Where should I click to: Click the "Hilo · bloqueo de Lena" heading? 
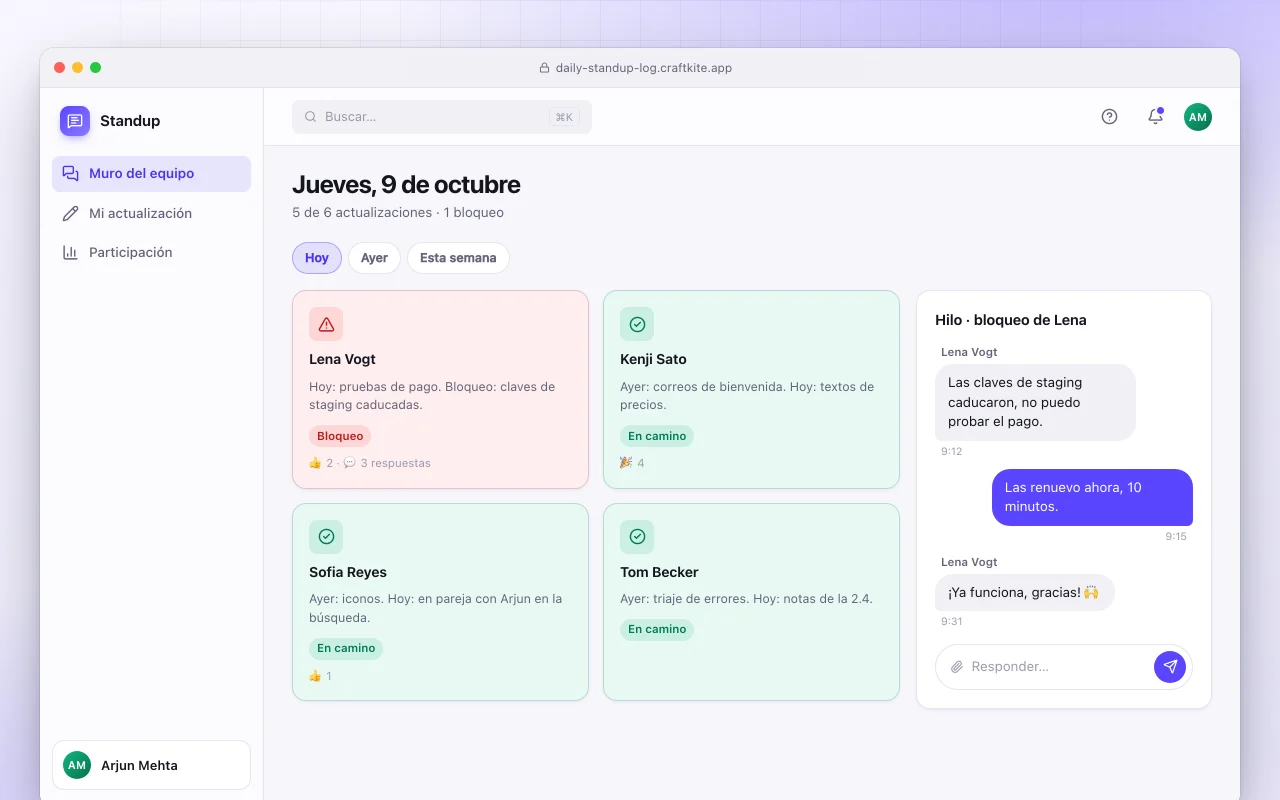point(1011,320)
